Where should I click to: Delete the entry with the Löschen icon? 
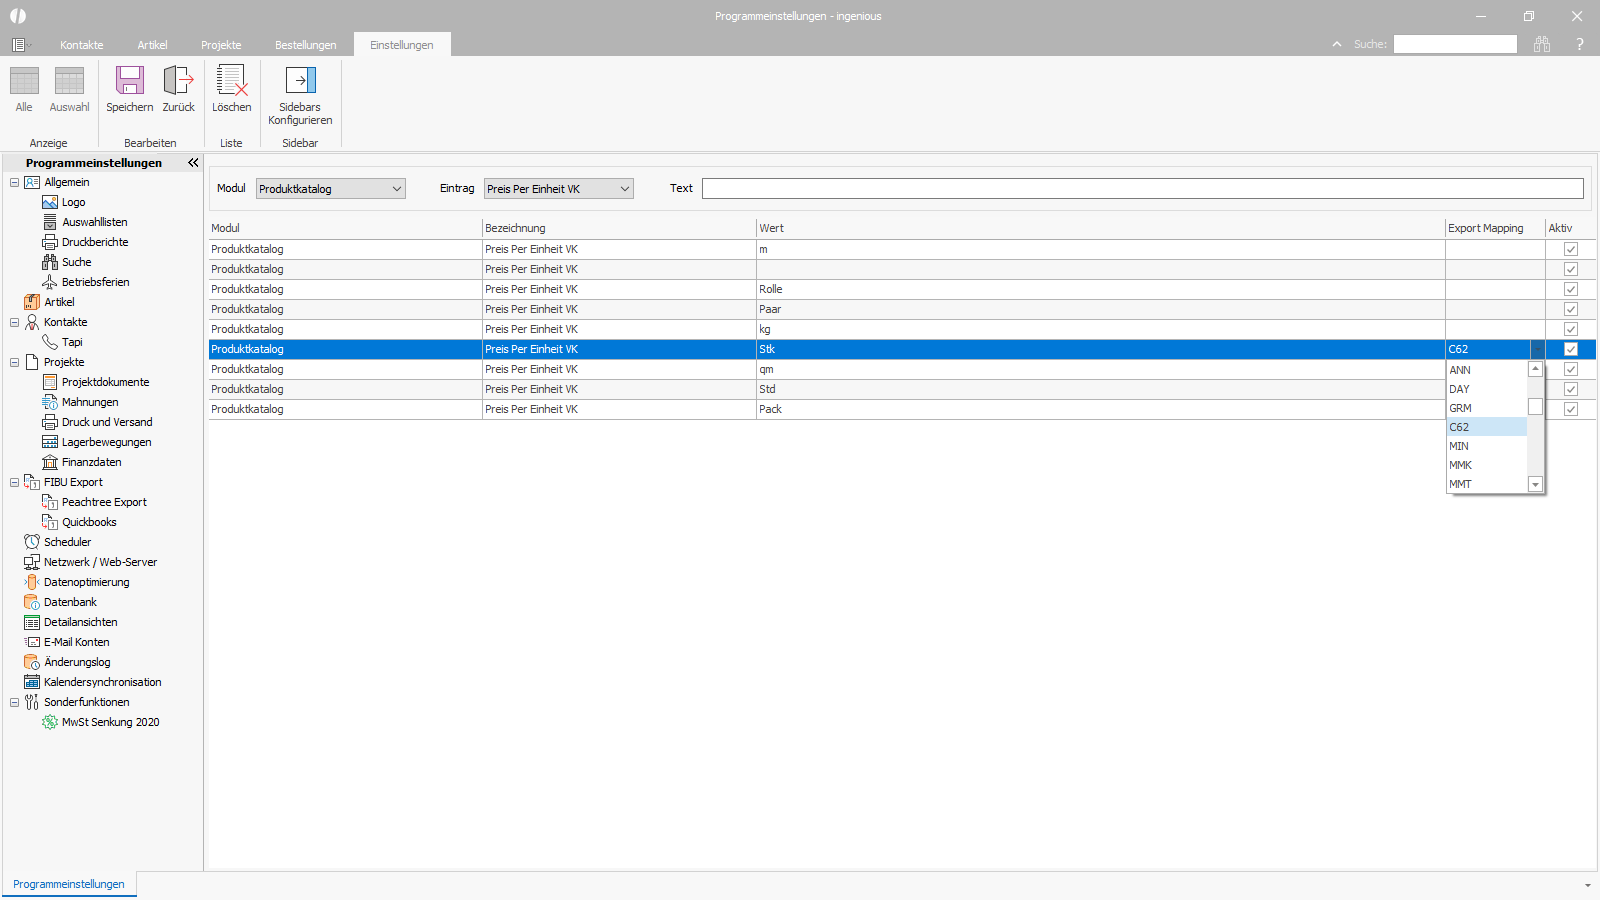click(x=231, y=82)
